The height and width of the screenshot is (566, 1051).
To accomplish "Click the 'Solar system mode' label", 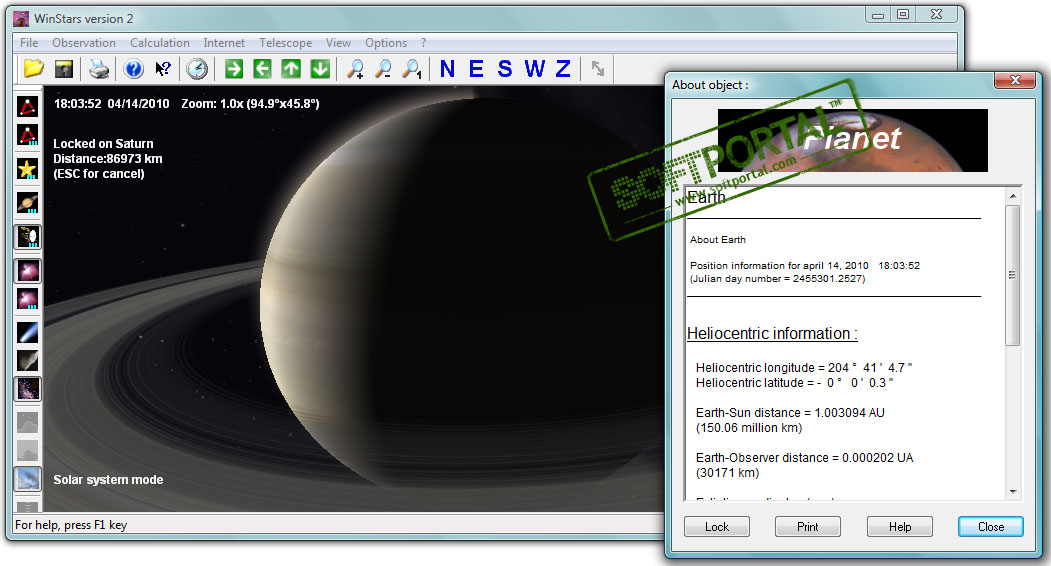I will (x=109, y=479).
